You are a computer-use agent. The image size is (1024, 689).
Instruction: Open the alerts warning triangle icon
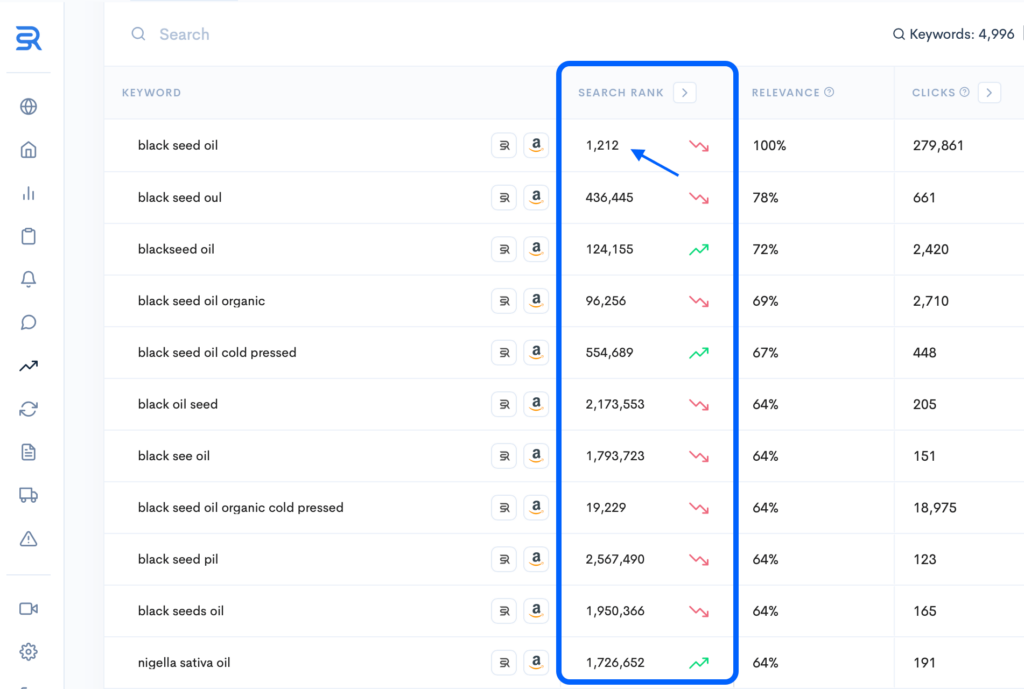[x=28, y=538]
